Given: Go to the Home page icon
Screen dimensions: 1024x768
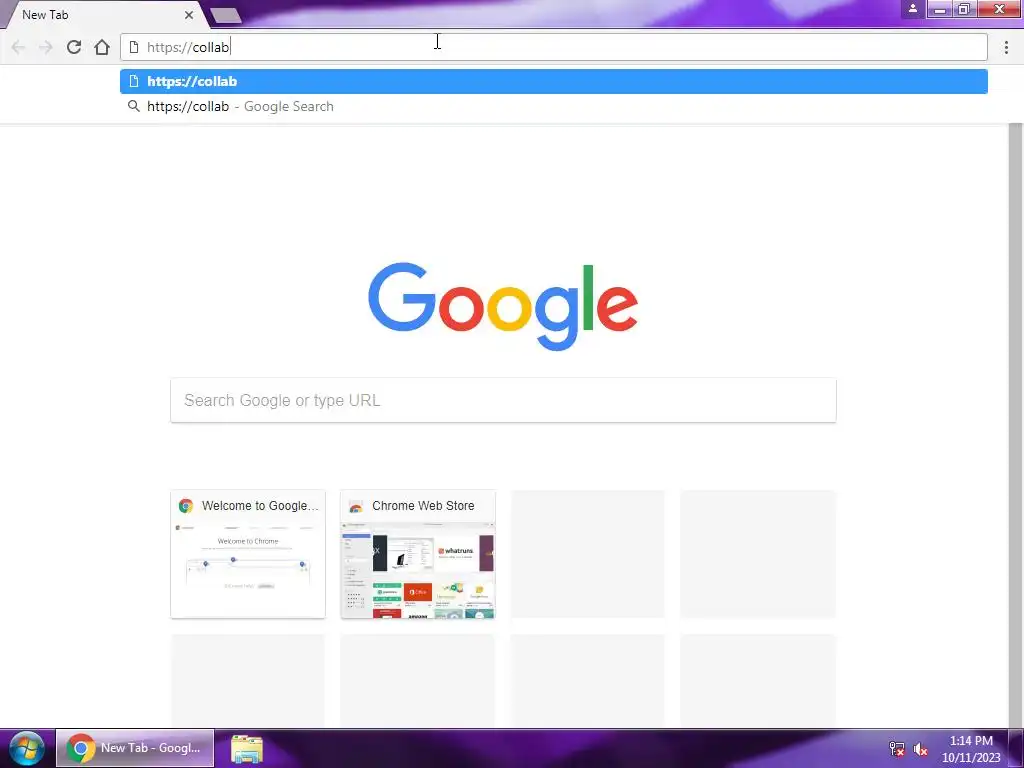Looking at the screenshot, I should pyautogui.click(x=102, y=47).
